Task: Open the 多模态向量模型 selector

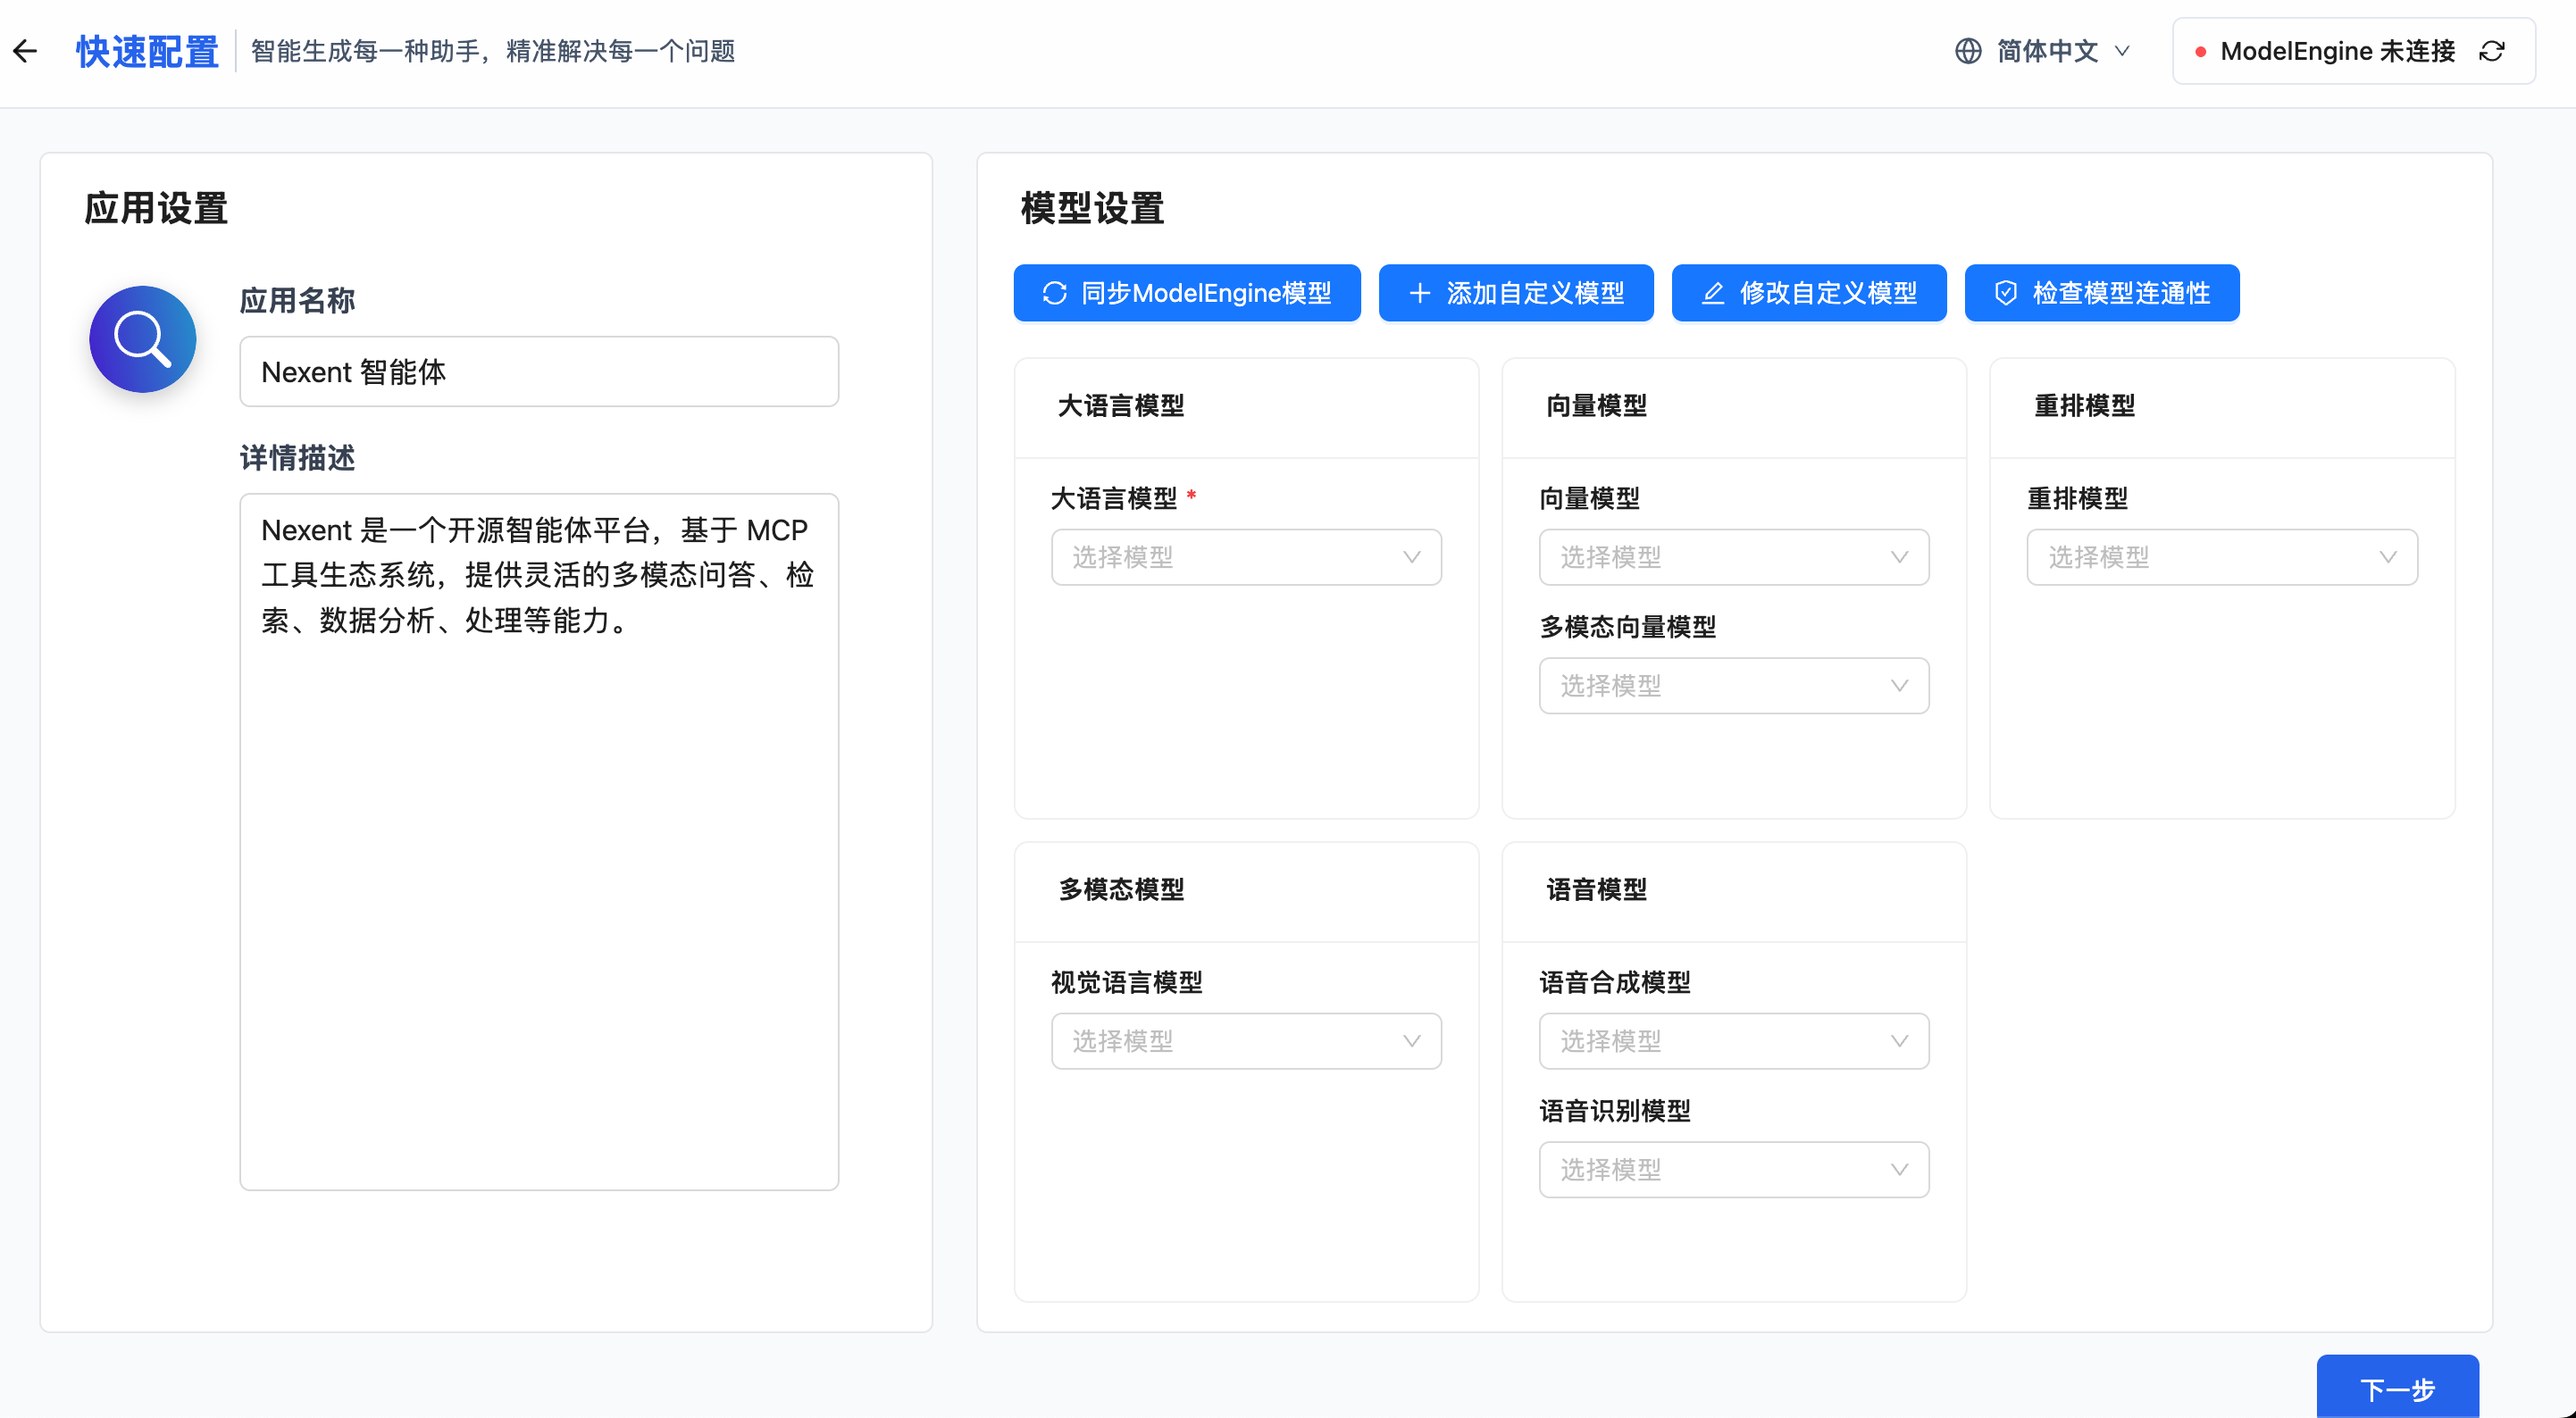Action: (1733, 686)
